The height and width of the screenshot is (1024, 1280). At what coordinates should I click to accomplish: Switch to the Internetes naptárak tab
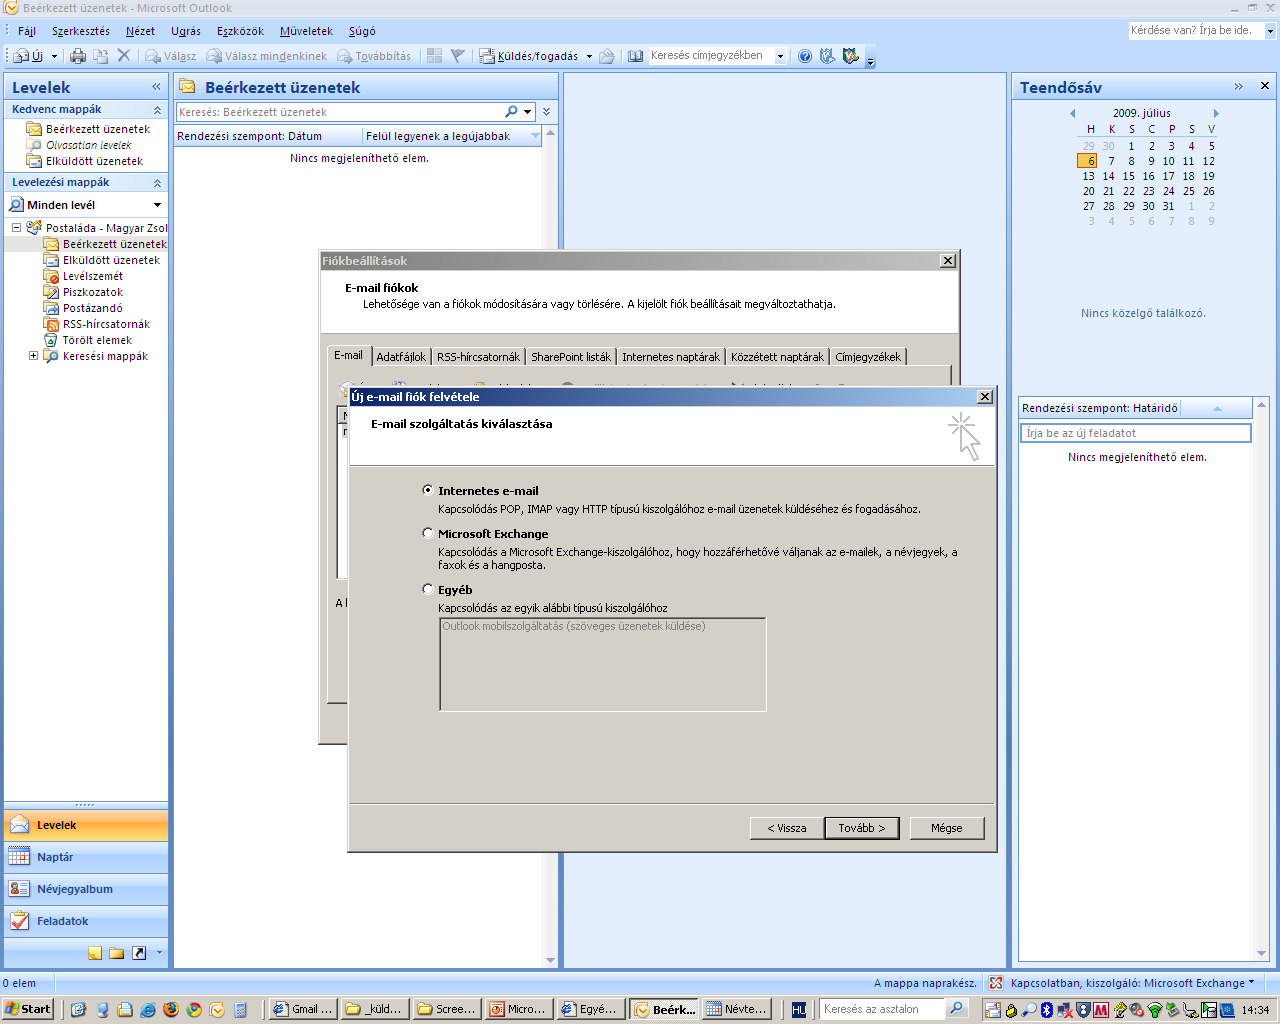click(670, 357)
